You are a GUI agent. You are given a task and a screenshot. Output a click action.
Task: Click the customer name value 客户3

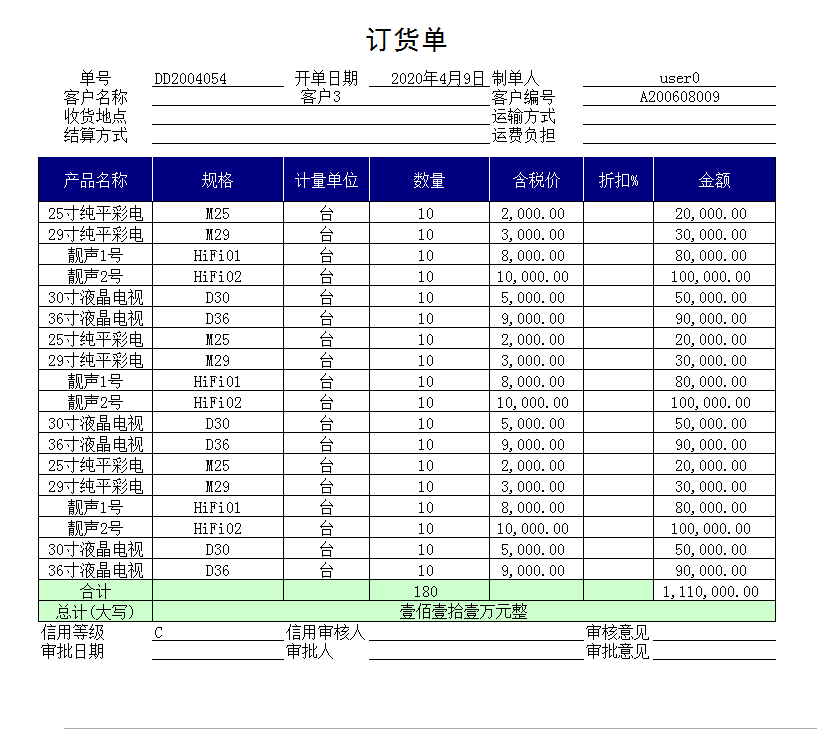click(x=320, y=97)
